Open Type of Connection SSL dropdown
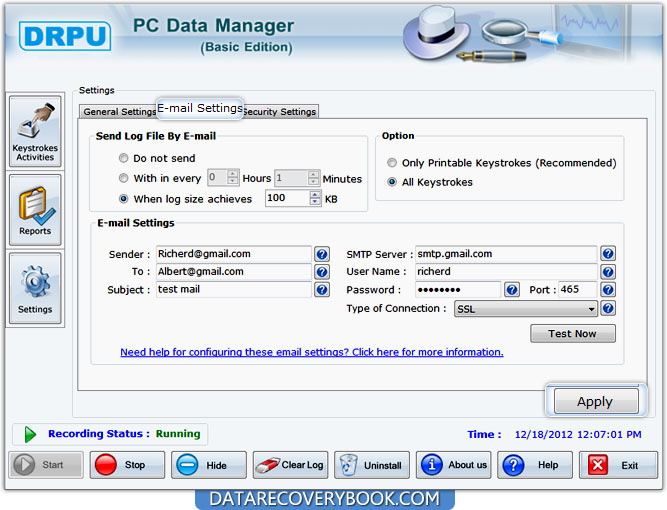The image size is (667, 510). (x=526, y=309)
